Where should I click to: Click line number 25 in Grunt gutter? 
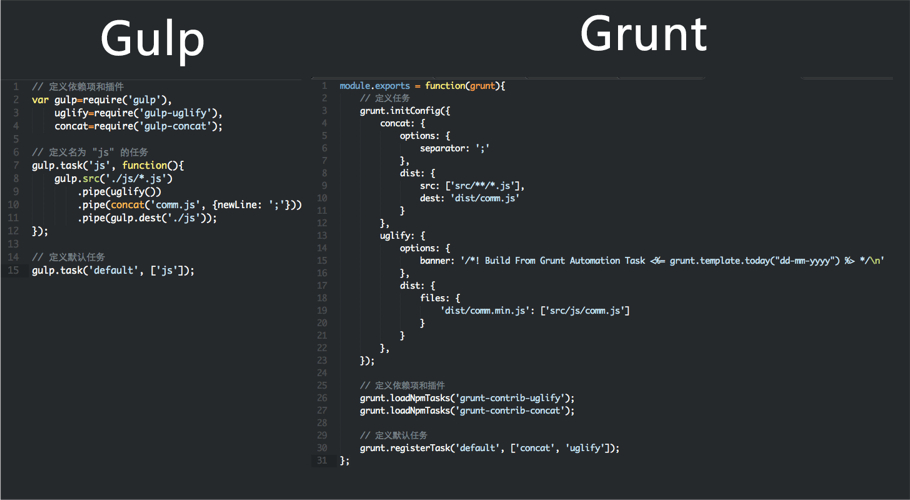pyautogui.click(x=322, y=386)
